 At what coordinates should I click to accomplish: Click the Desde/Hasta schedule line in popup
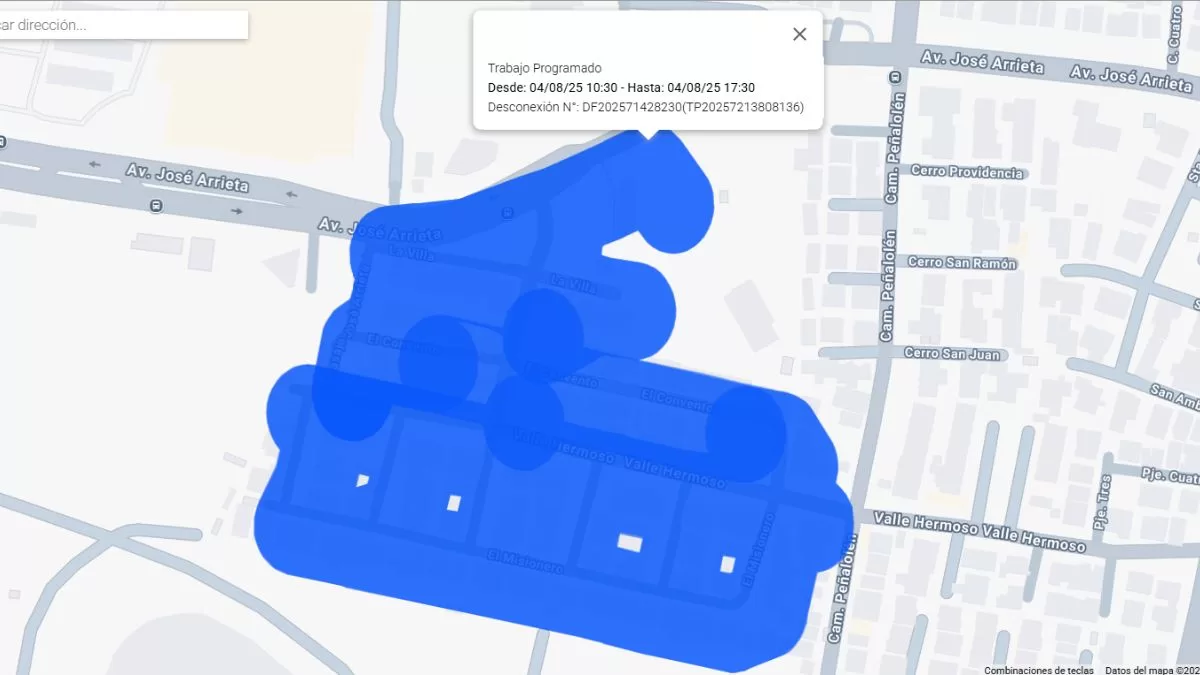click(x=621, y=88)
